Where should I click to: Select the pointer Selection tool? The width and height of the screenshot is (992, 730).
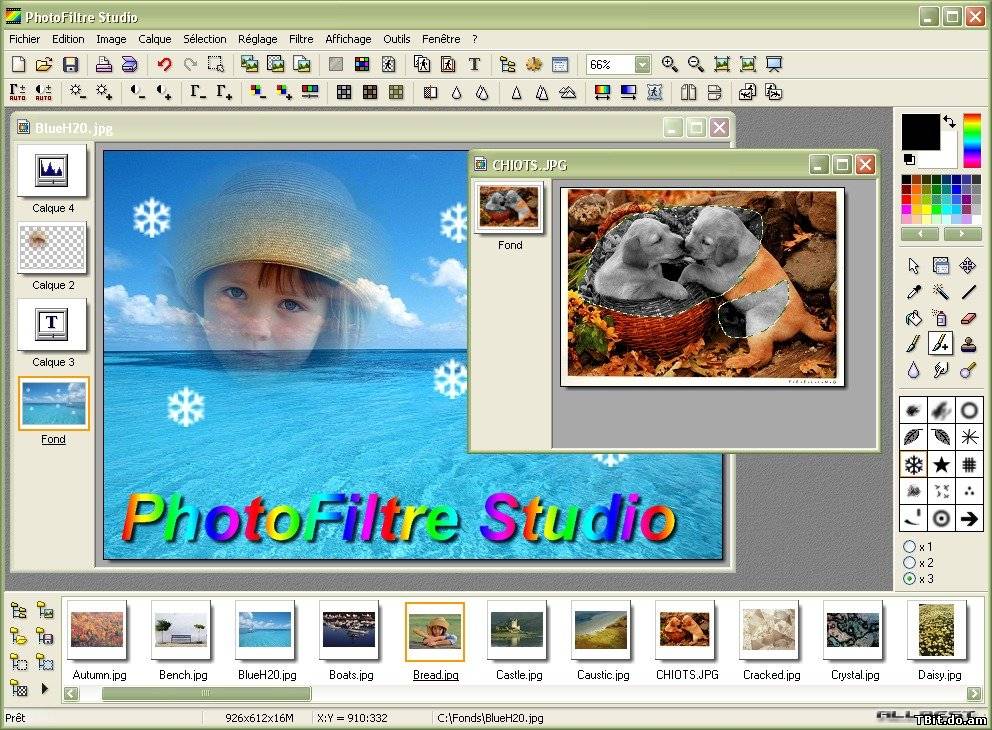click(x=914, y=266)
